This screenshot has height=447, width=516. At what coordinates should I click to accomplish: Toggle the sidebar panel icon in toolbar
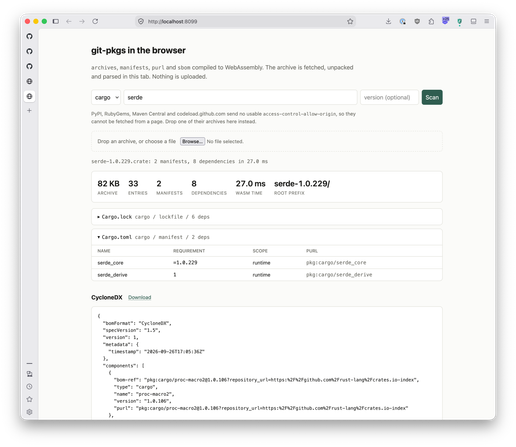[x=56, y=21]
